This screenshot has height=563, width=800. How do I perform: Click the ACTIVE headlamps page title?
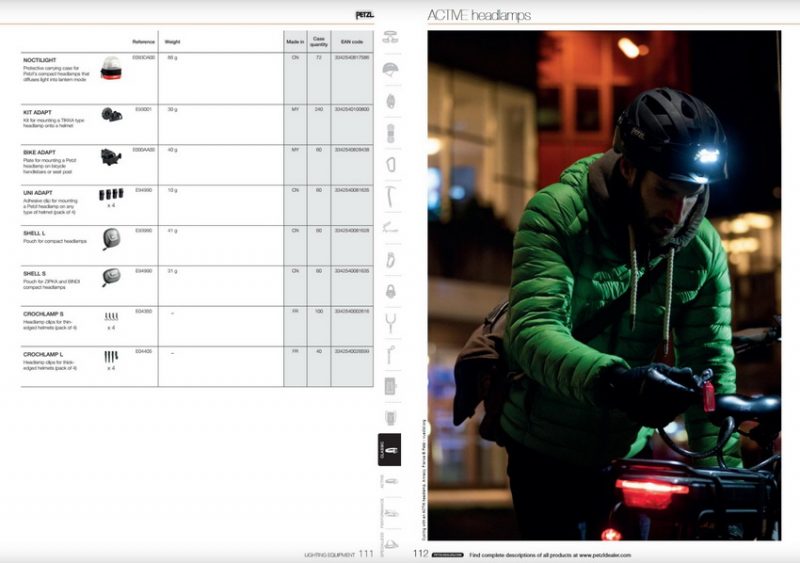479,15
